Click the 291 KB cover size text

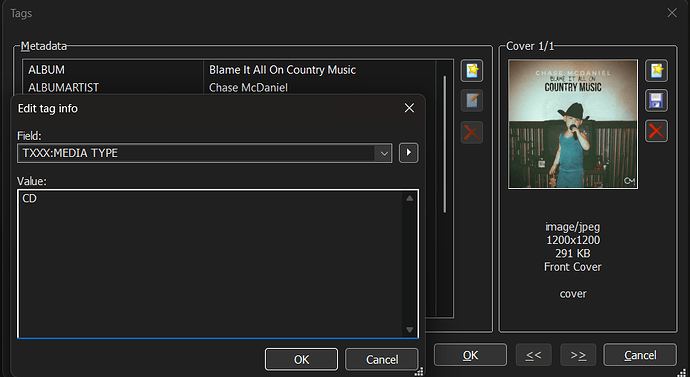coord(573,253)
